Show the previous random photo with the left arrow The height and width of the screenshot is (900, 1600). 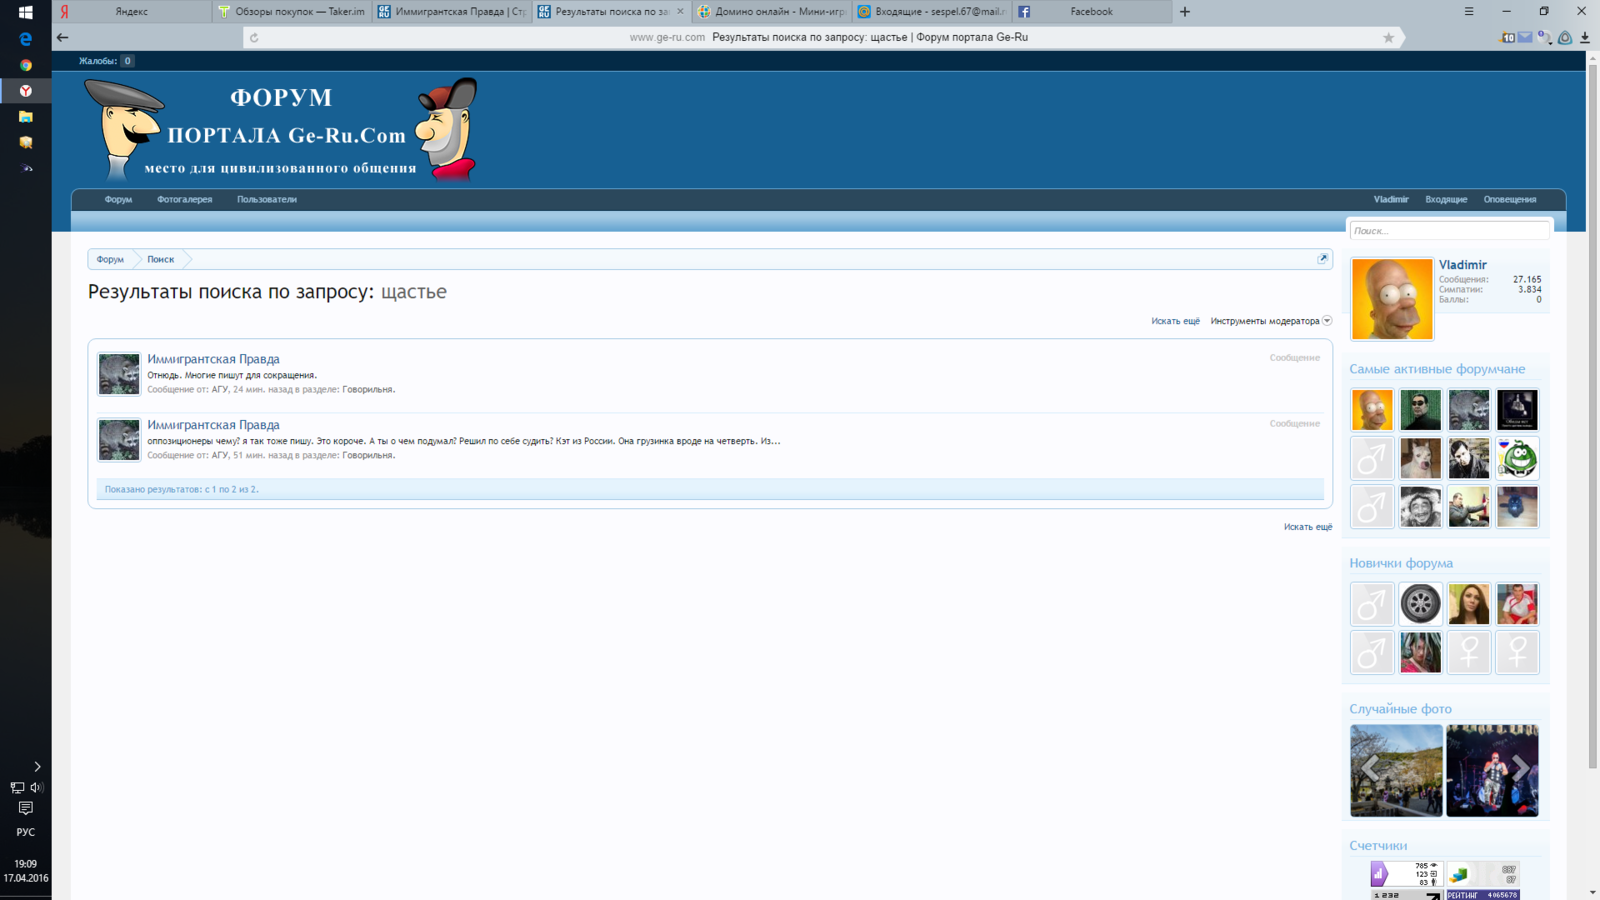click(1370, 768)
